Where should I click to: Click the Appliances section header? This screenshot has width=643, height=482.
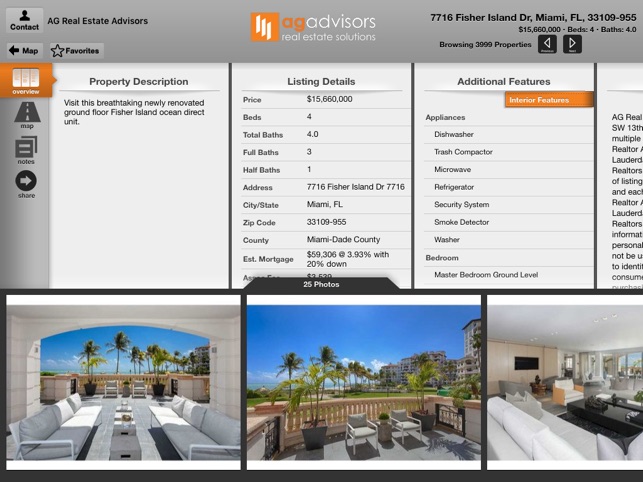445,117
